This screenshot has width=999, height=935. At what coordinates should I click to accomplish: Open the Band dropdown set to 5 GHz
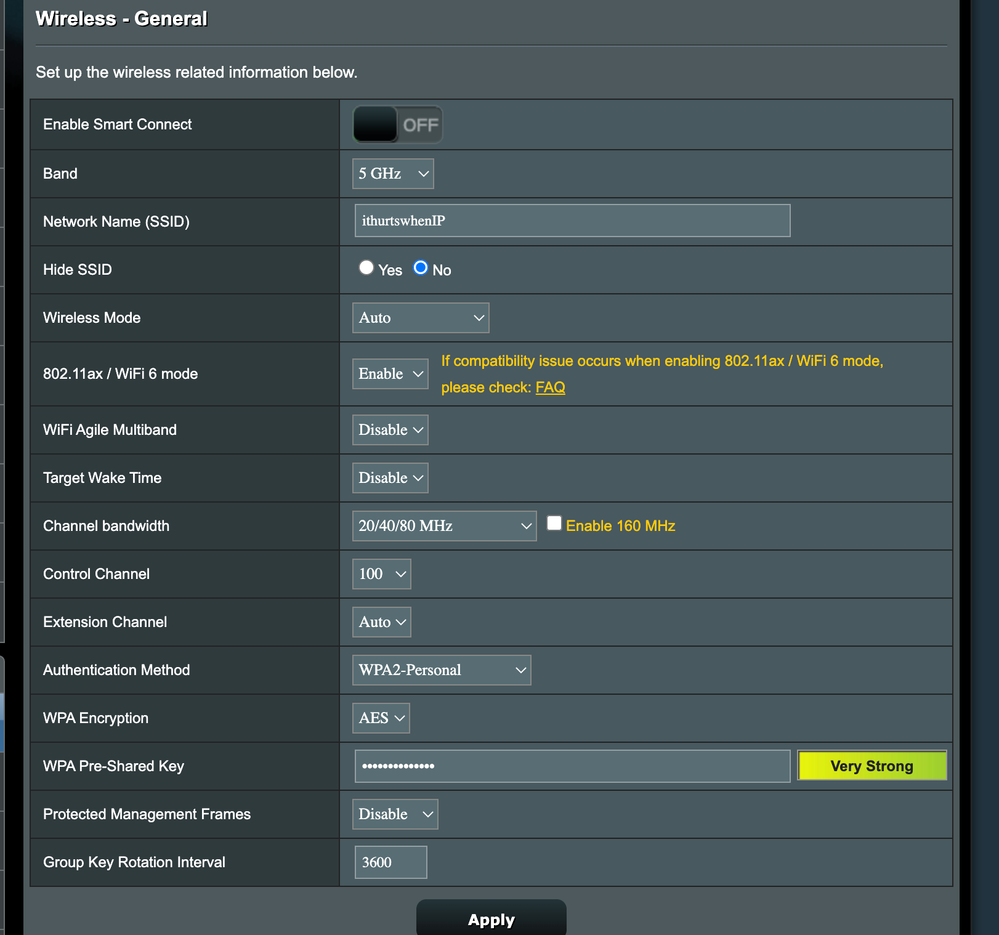[x=393, y=174]
